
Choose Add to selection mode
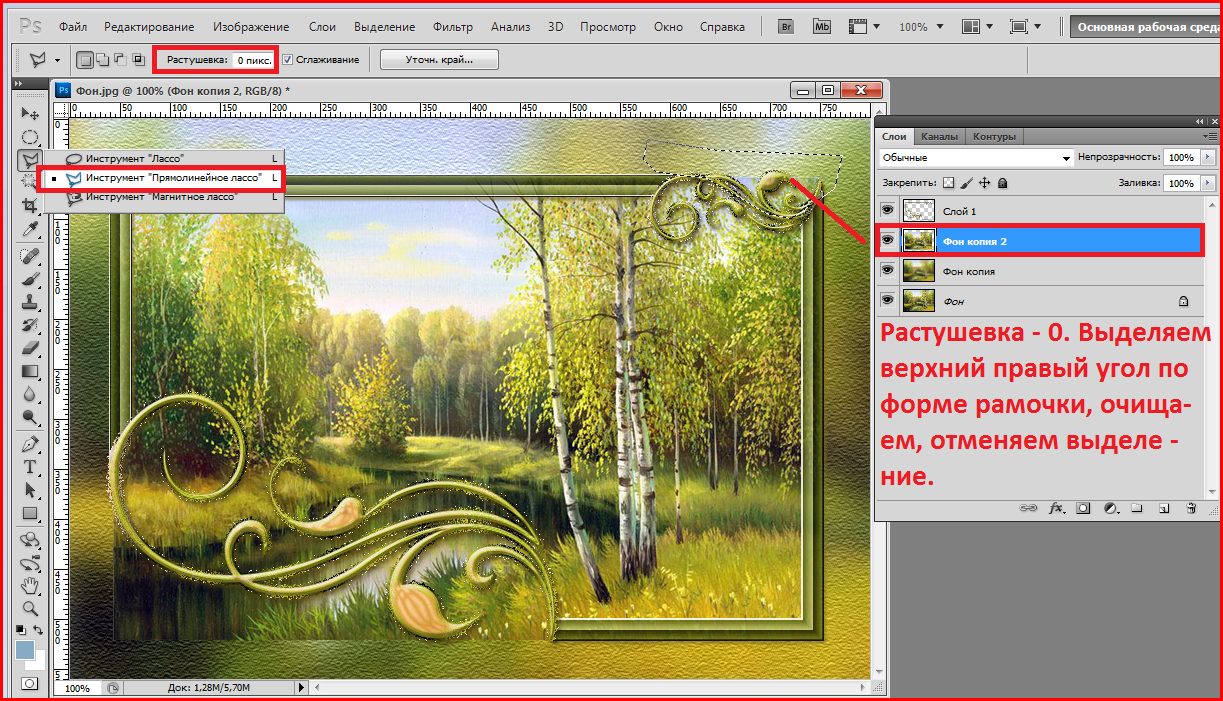click(x=102, y=60)
